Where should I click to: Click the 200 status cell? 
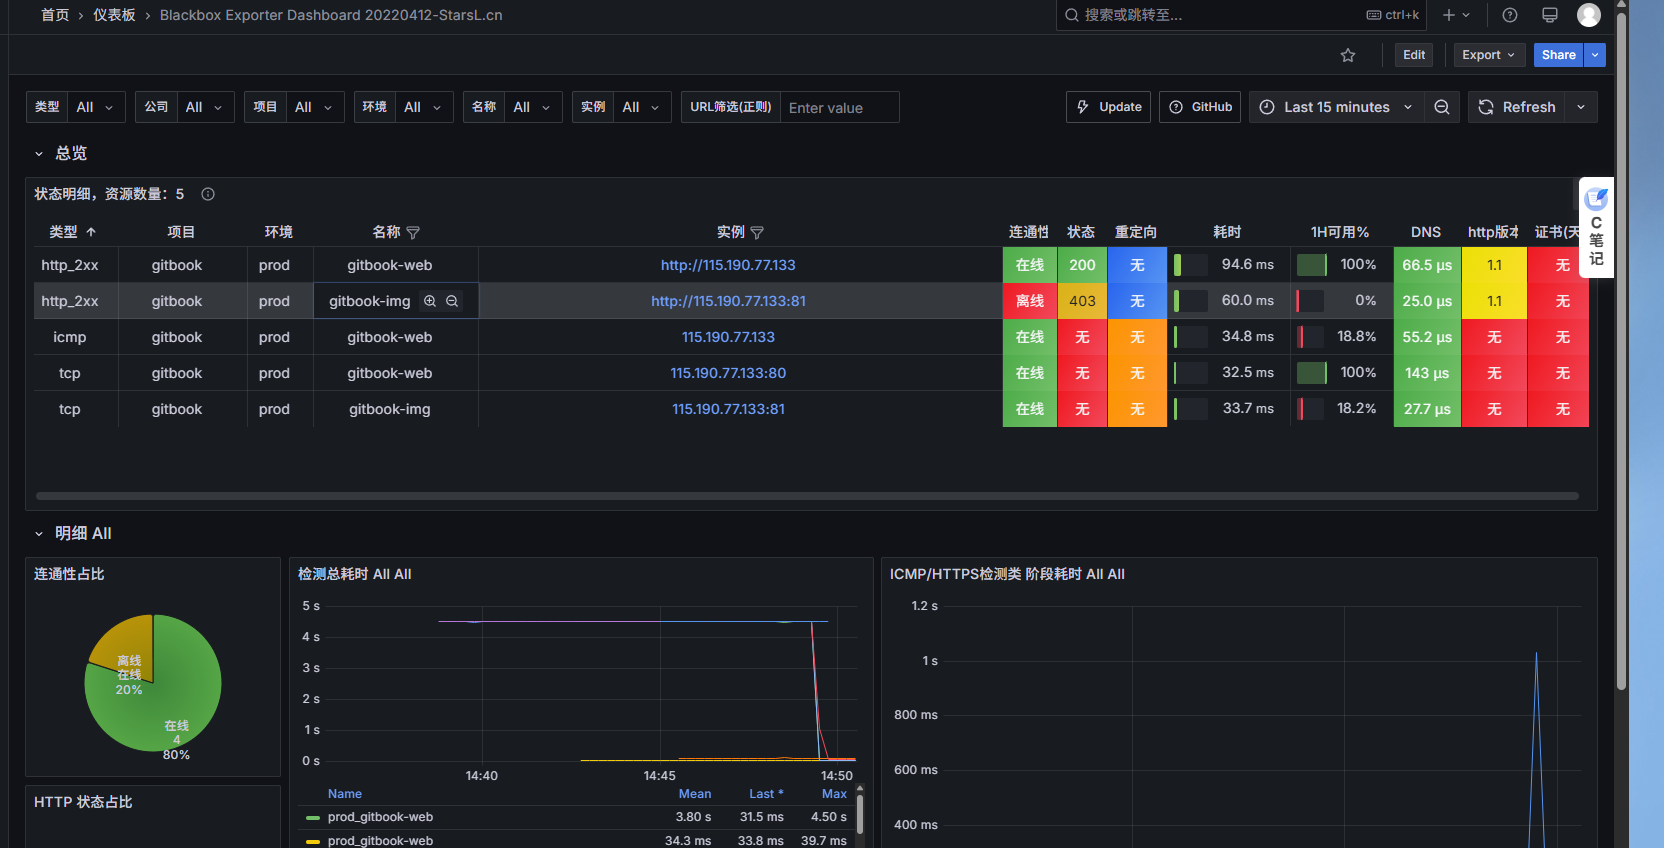tap(1082, 265)
